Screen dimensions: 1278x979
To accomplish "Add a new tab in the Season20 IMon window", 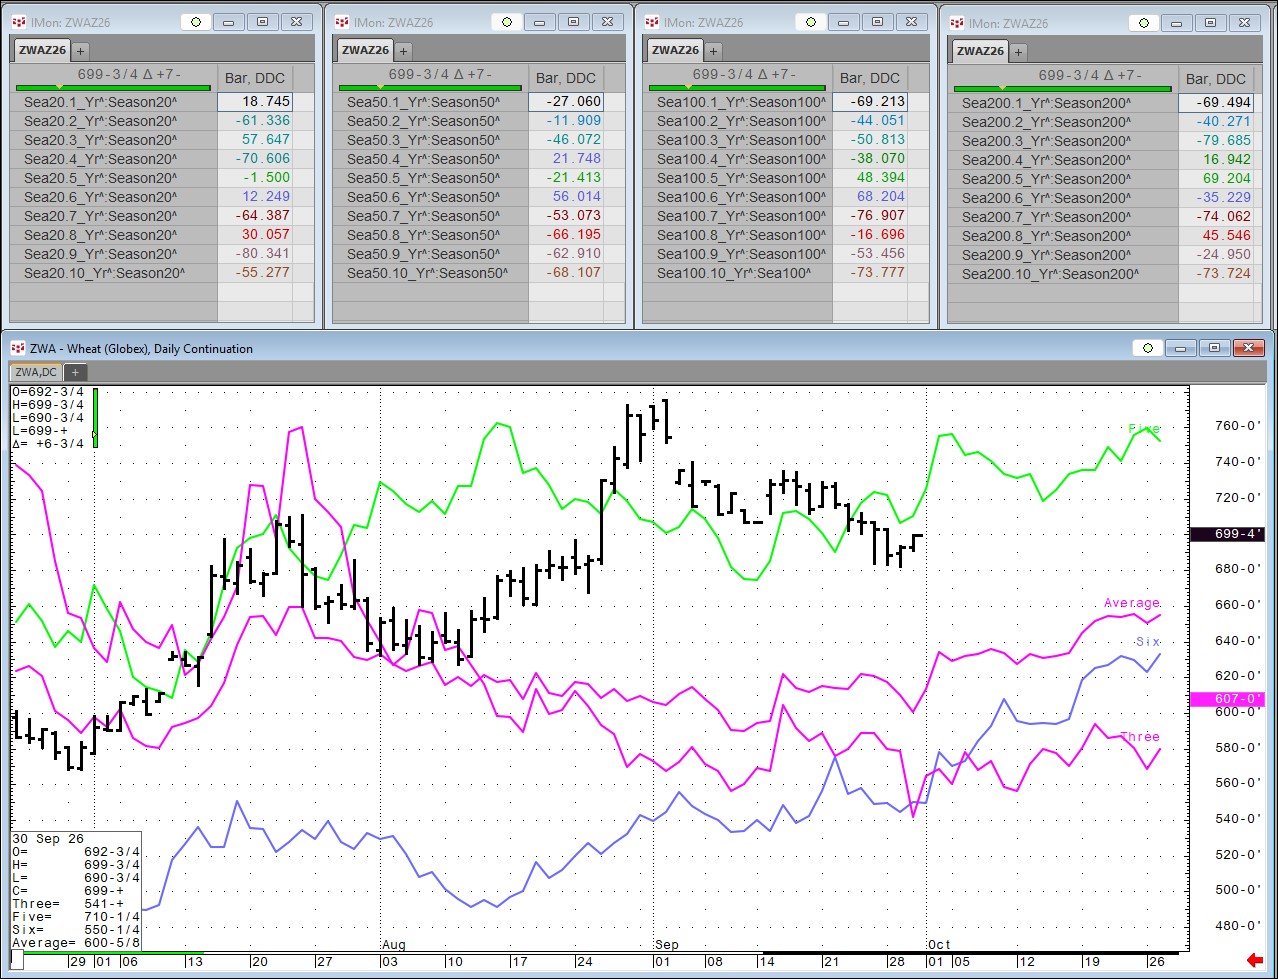I will (80, 51).
